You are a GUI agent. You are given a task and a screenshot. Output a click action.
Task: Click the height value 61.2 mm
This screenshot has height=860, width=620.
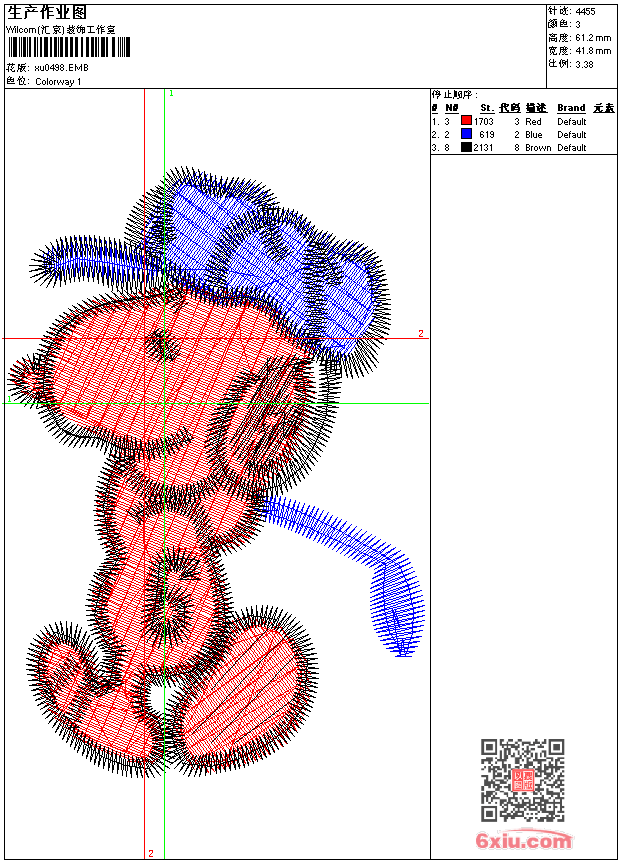593,38
